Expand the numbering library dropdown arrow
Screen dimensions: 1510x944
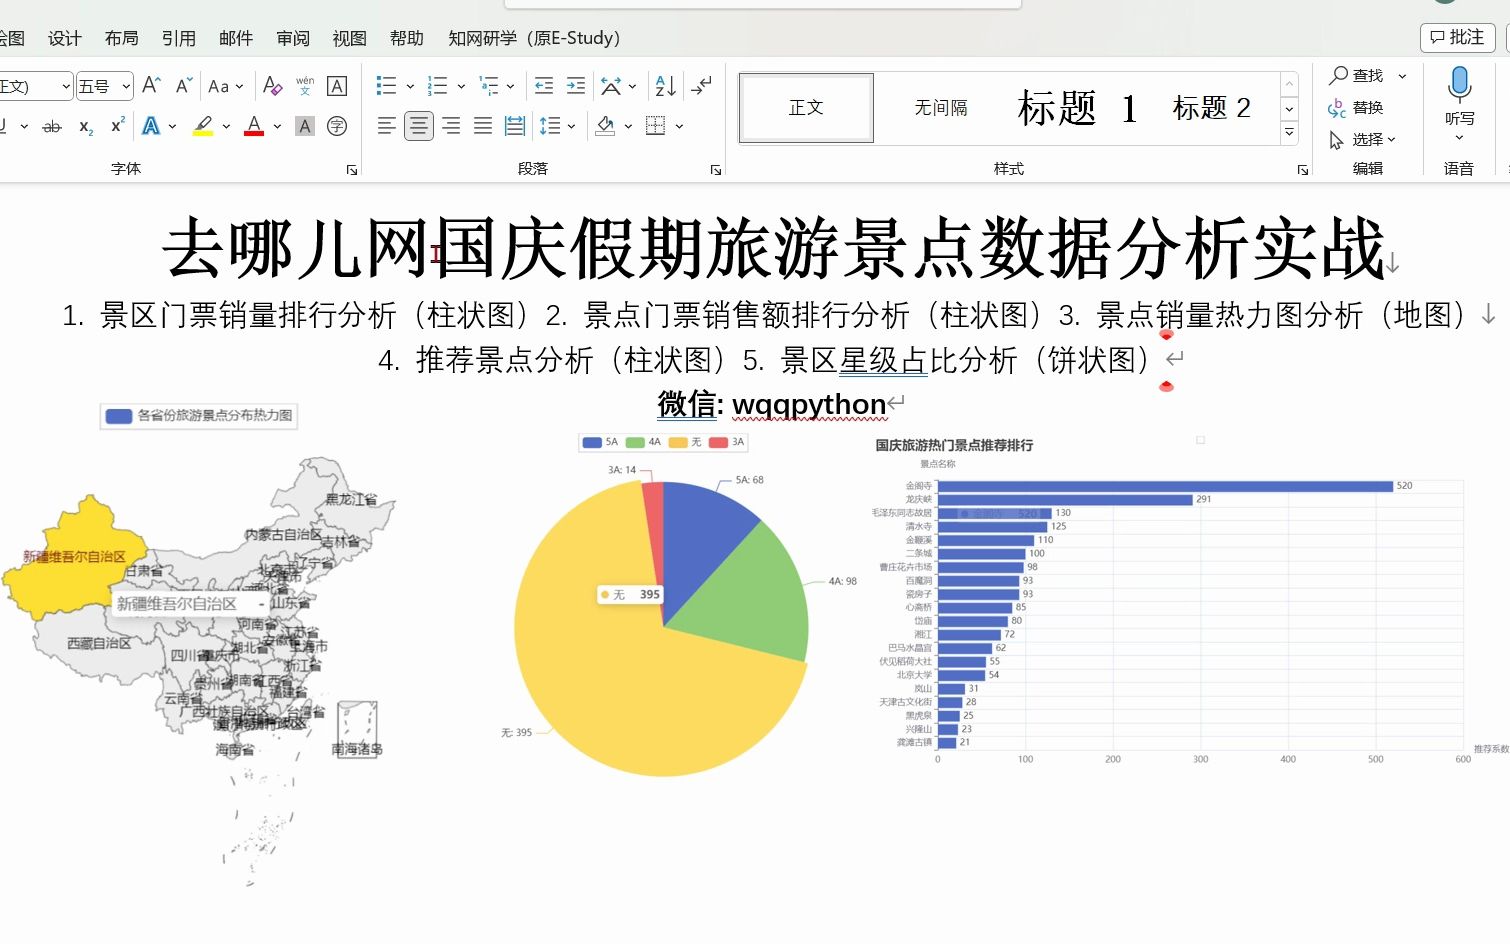461,86
